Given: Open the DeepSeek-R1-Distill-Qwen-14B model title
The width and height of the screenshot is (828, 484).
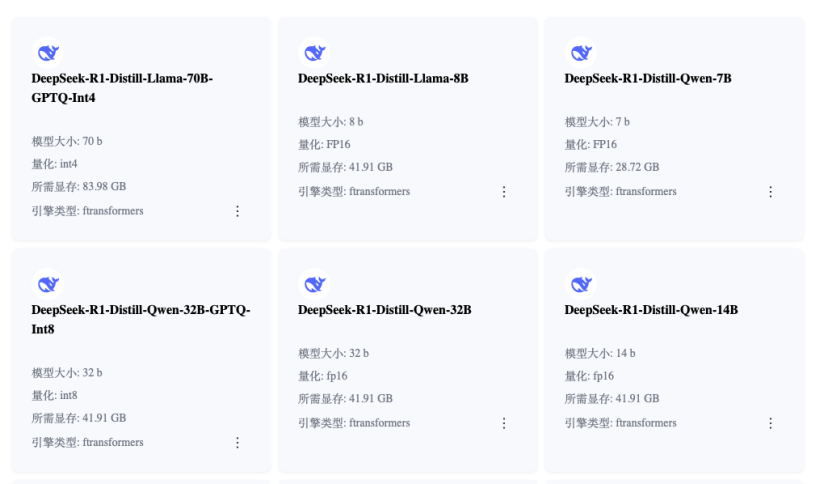Looking at the screenshot, I should point(651,309).
